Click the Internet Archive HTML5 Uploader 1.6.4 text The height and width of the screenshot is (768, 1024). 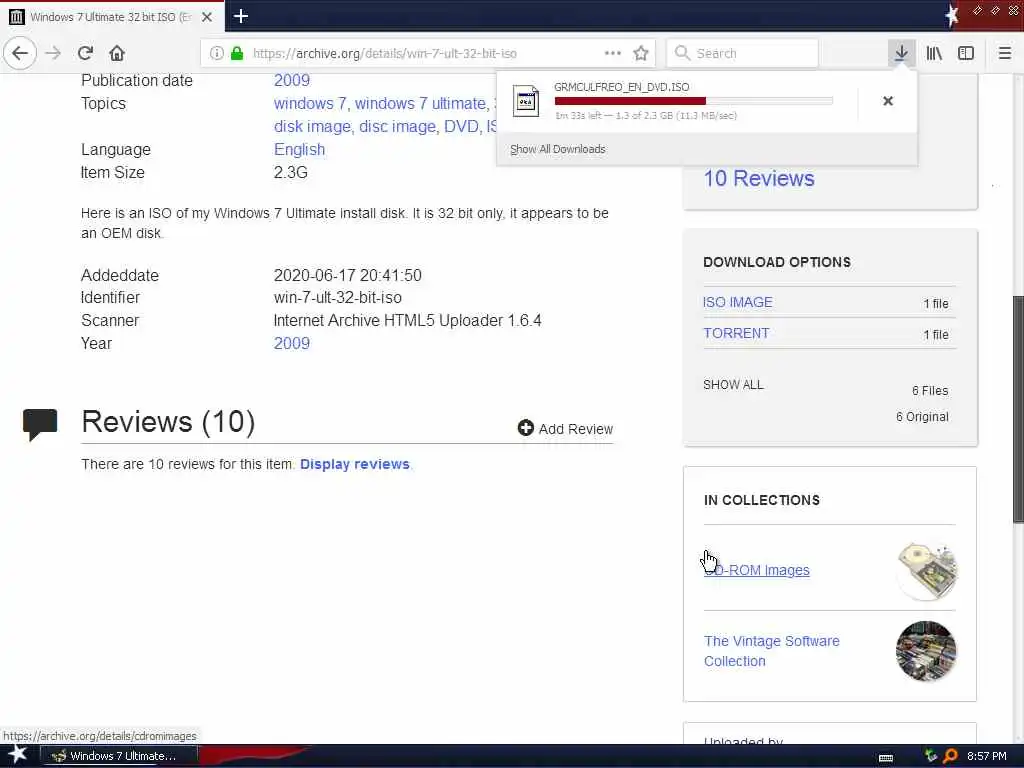tap(408, 321)
